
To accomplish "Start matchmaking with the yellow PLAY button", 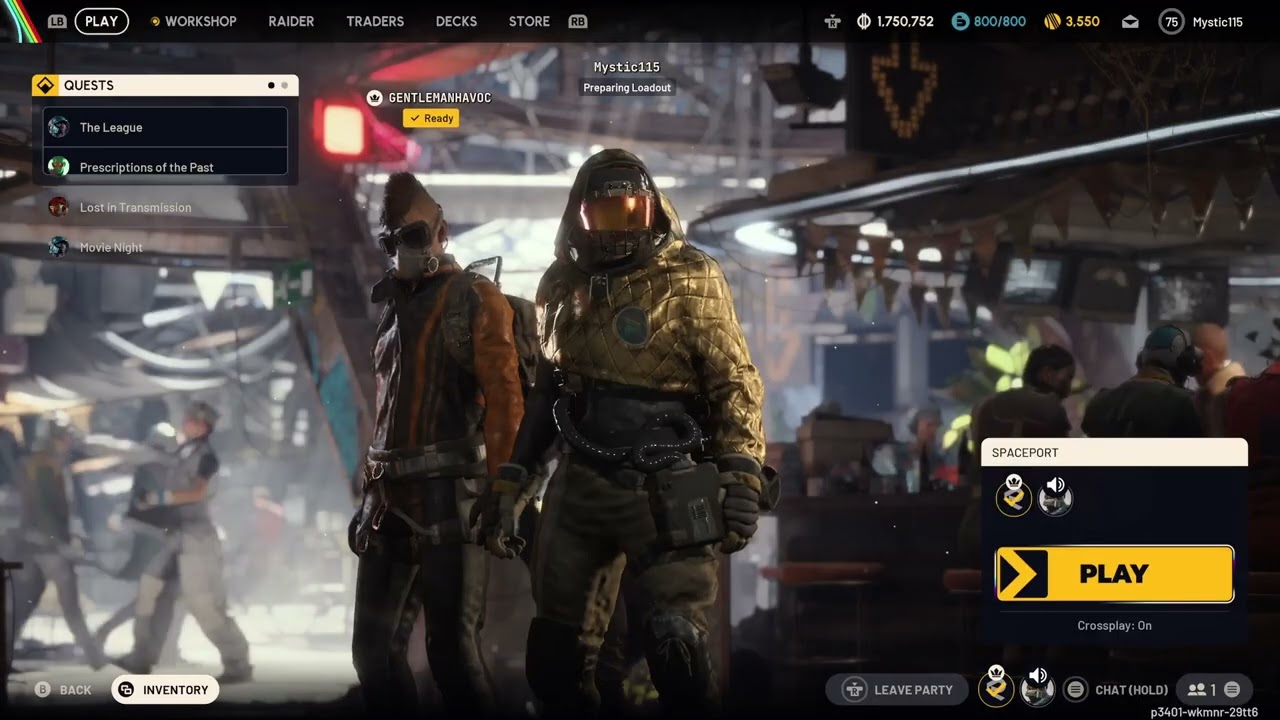I will coord(1115,574).
